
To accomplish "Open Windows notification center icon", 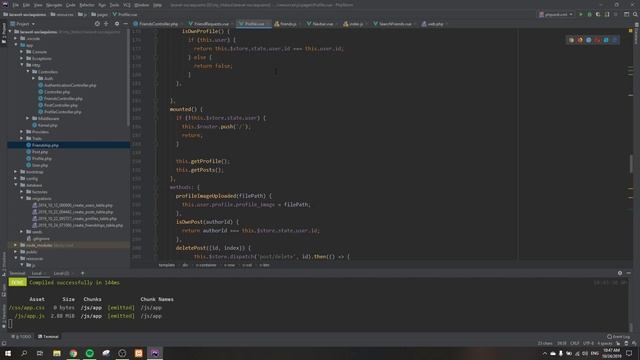I will (629, 353).
